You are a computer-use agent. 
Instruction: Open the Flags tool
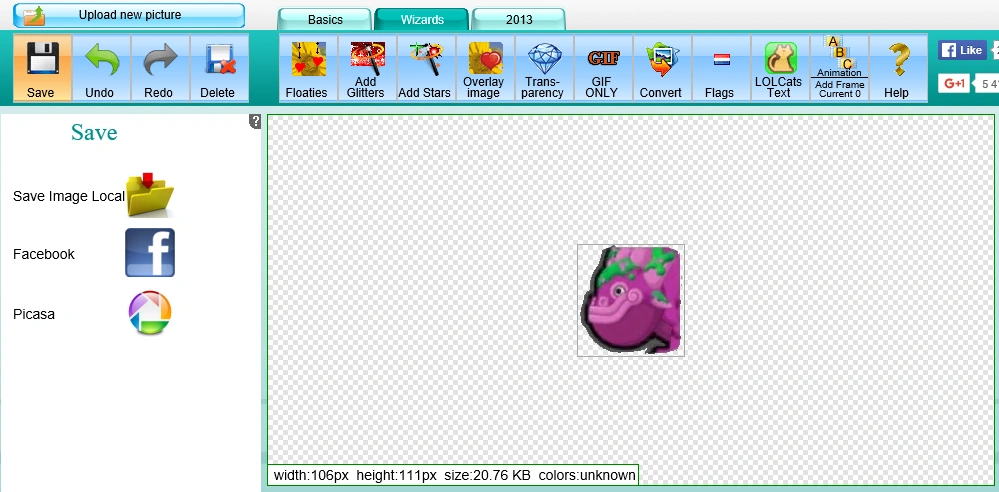(x=720, y=68)
